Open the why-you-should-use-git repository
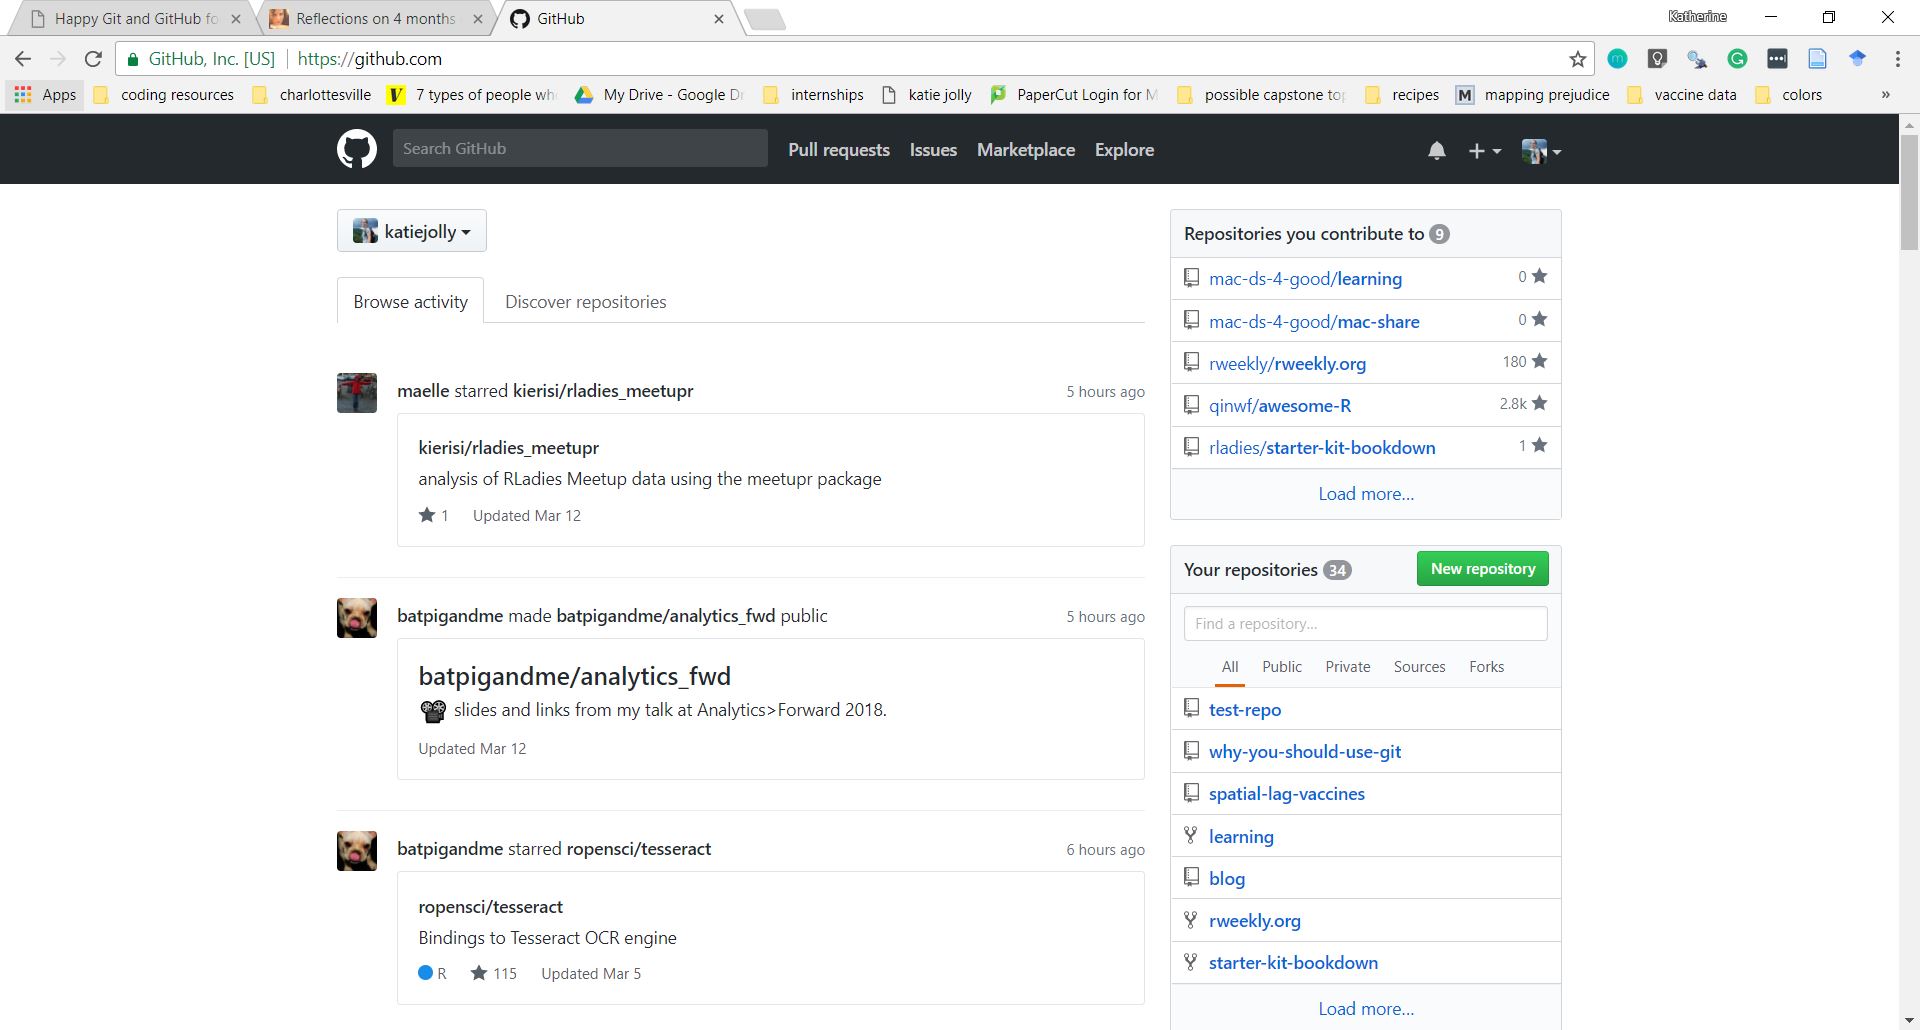 coord(1305,751)
